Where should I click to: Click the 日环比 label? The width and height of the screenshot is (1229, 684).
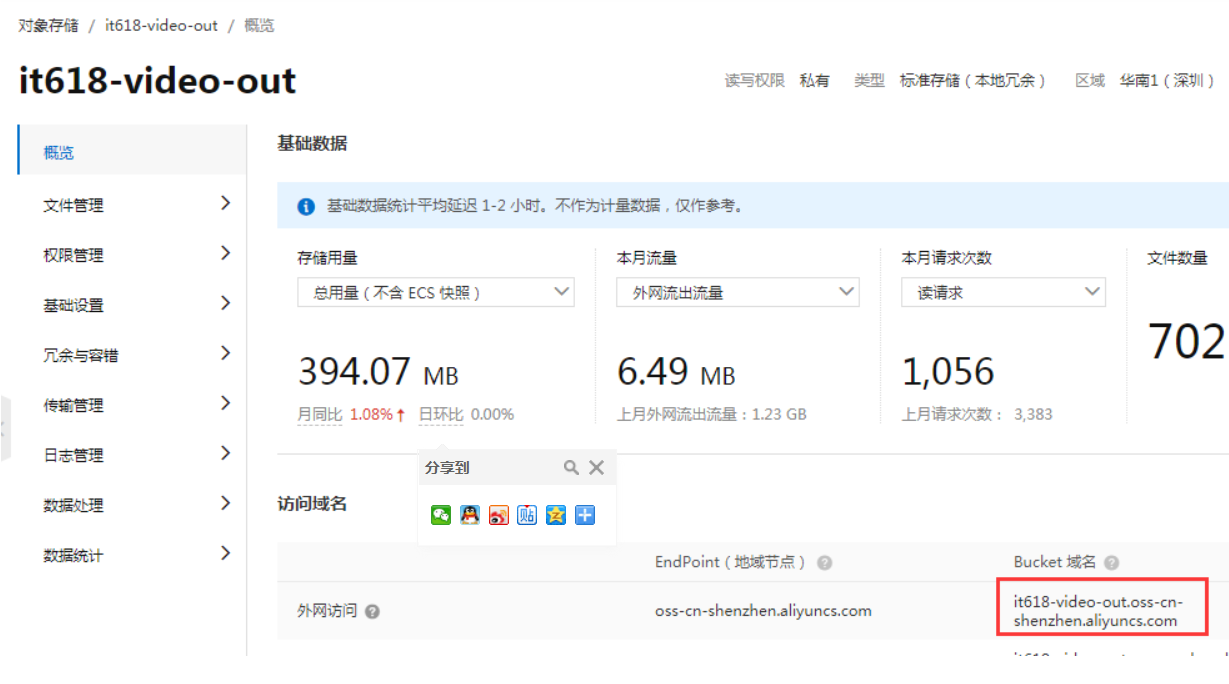[x=441, y=414]
